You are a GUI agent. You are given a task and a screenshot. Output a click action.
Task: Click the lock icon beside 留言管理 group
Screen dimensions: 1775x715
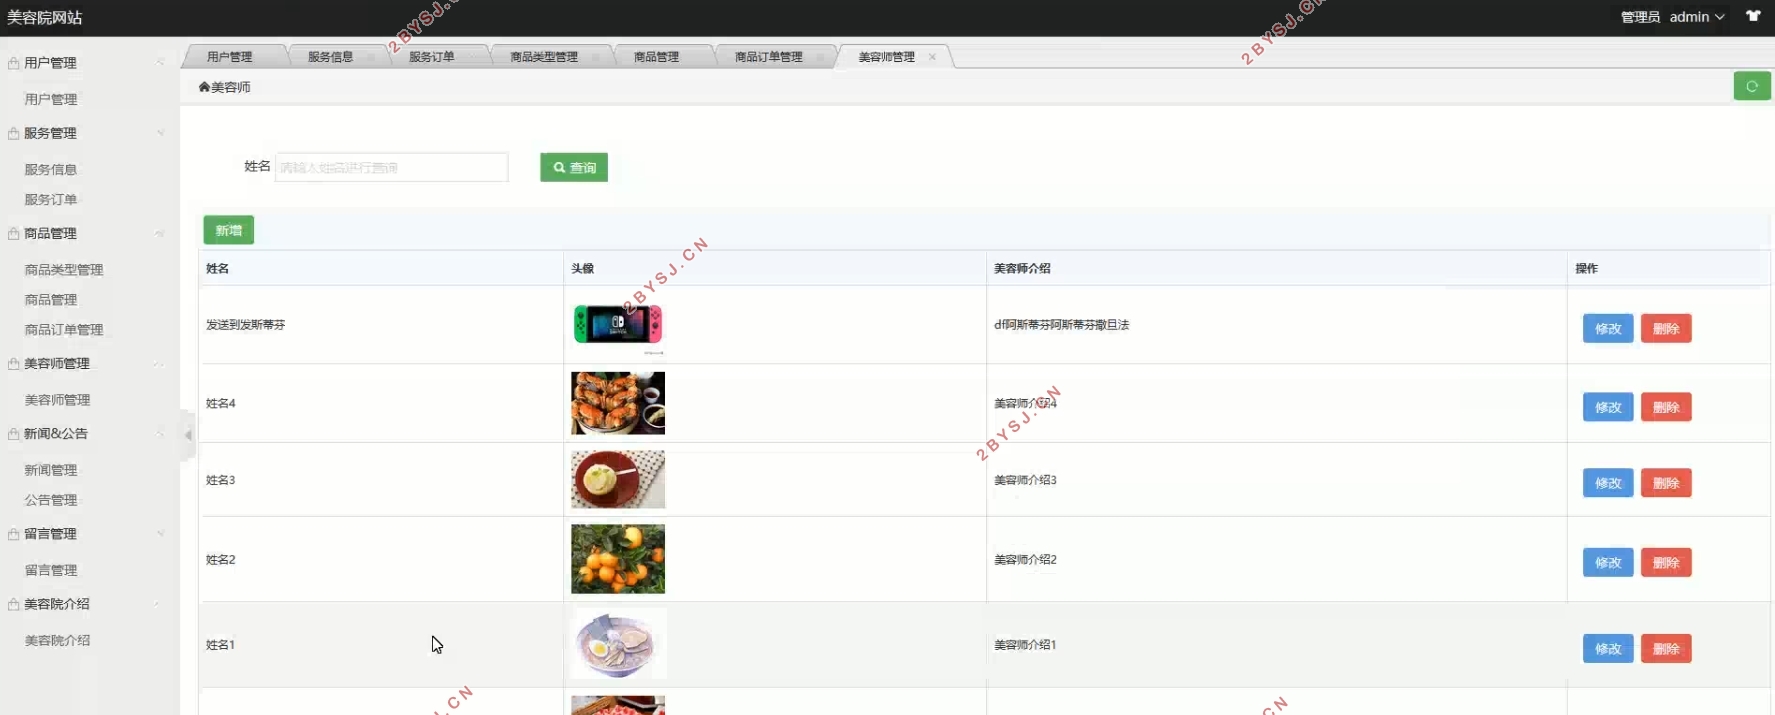pos(13,533)
